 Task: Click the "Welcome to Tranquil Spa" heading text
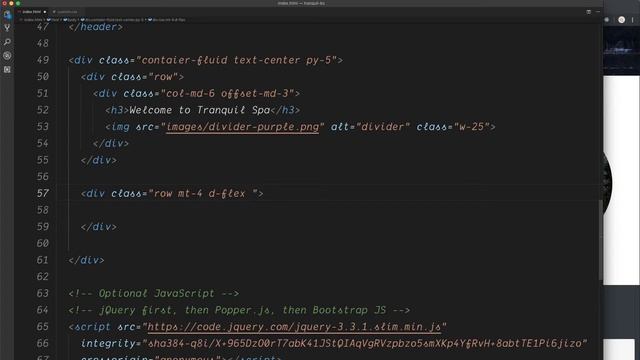(x=200, y=110)
